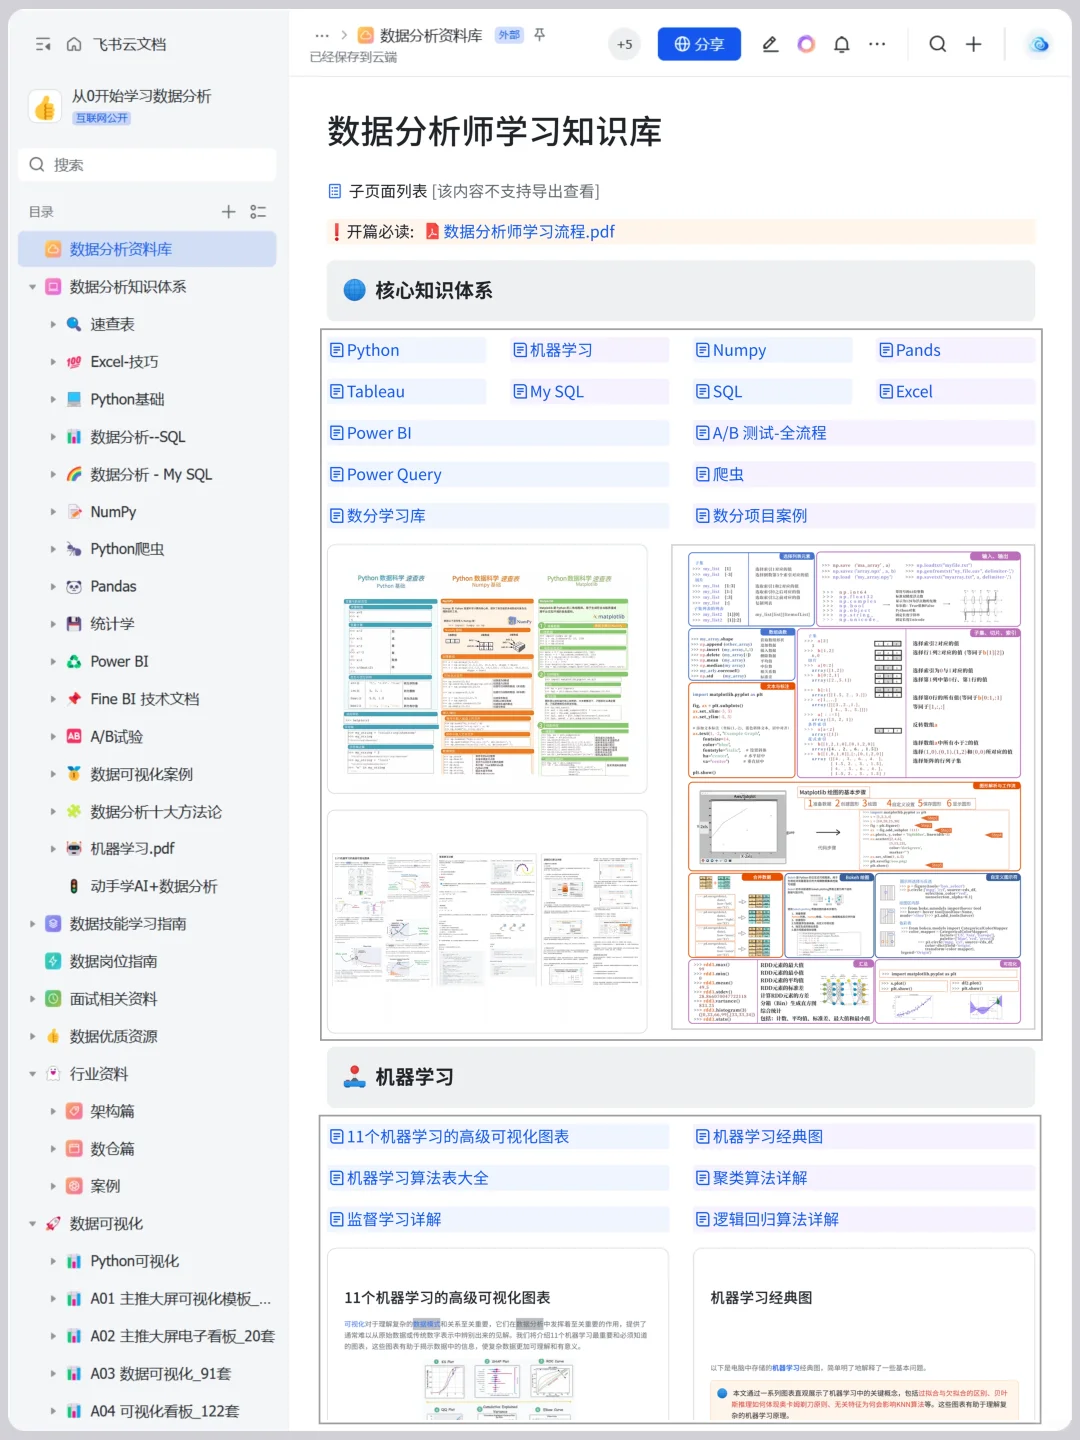Click the blue 分享 share button

[x=699, y=44]
